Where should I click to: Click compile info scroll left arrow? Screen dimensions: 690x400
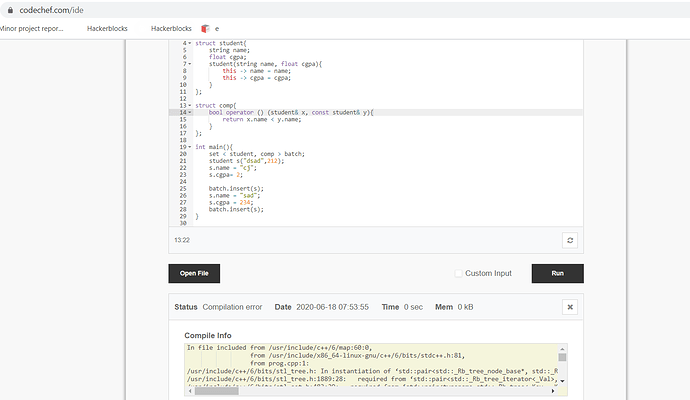(190, 391)
